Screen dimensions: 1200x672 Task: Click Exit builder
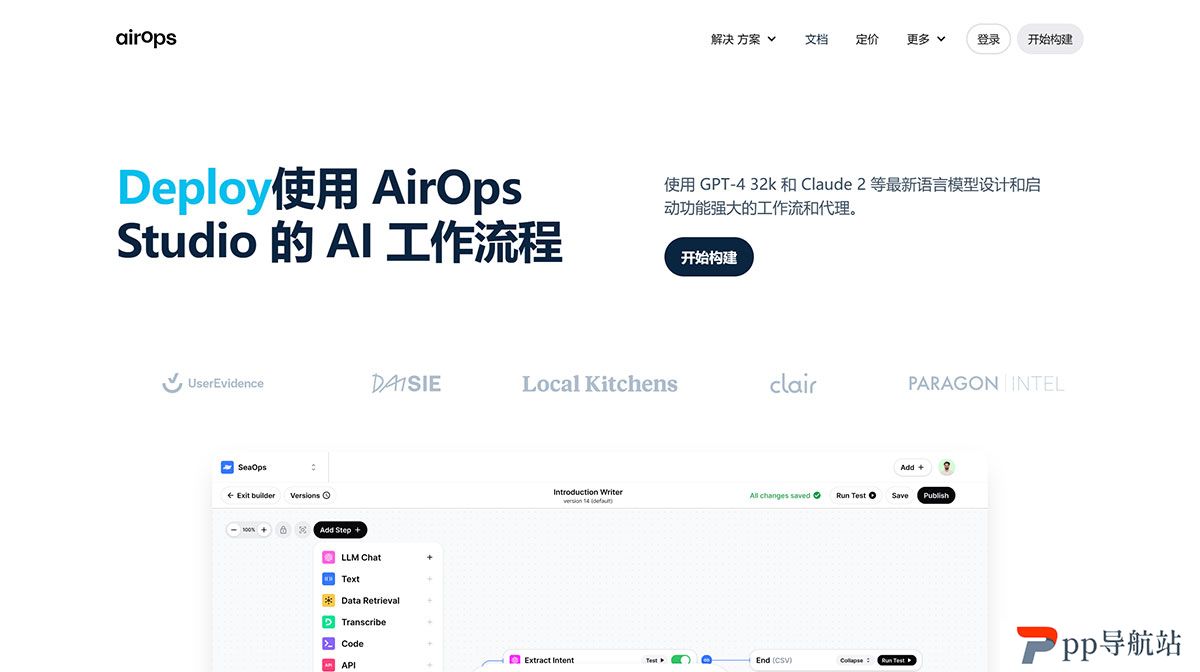click(250, 495)
